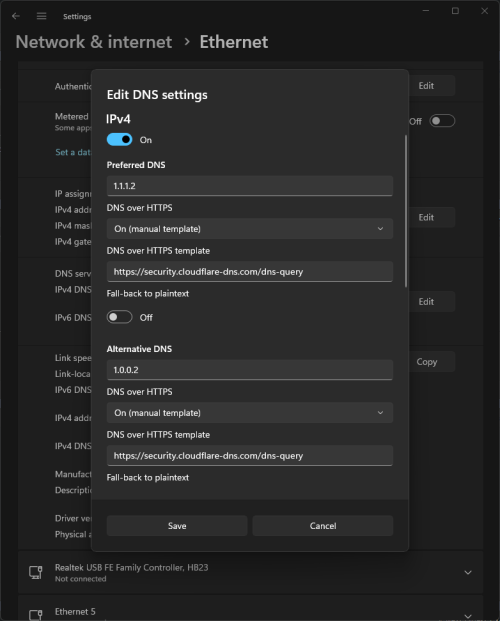Minimize the Settings window
The width and height of the screenshot is (500, 621).
[426, 11]
